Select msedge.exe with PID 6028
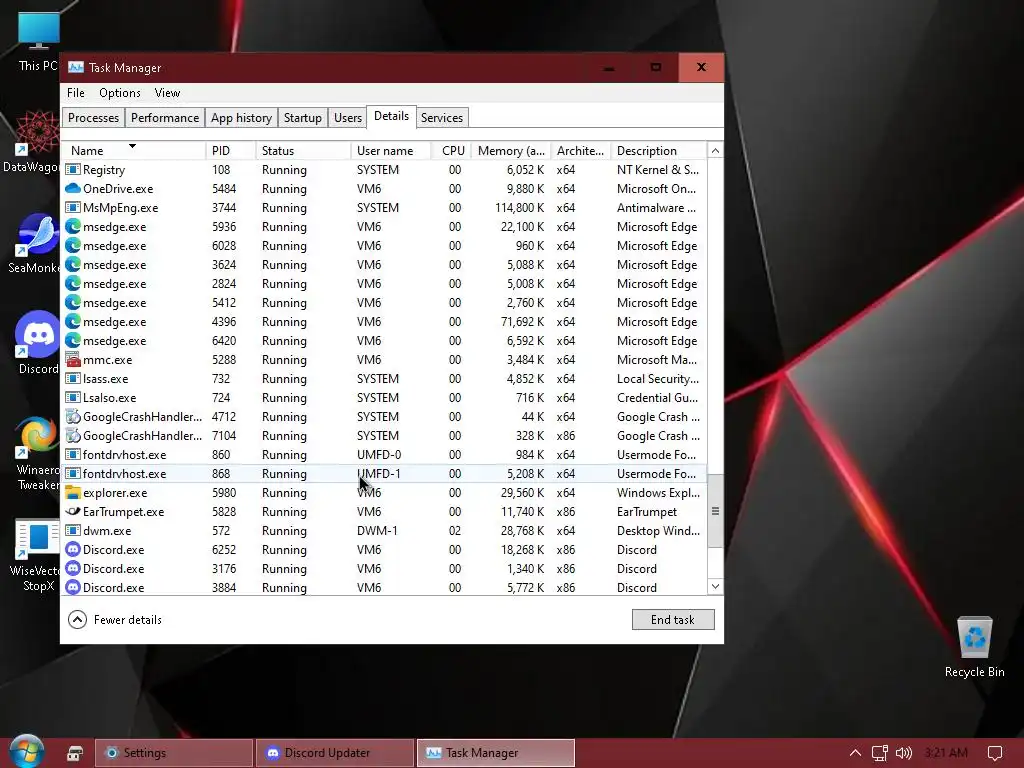 tap(385, 246)
